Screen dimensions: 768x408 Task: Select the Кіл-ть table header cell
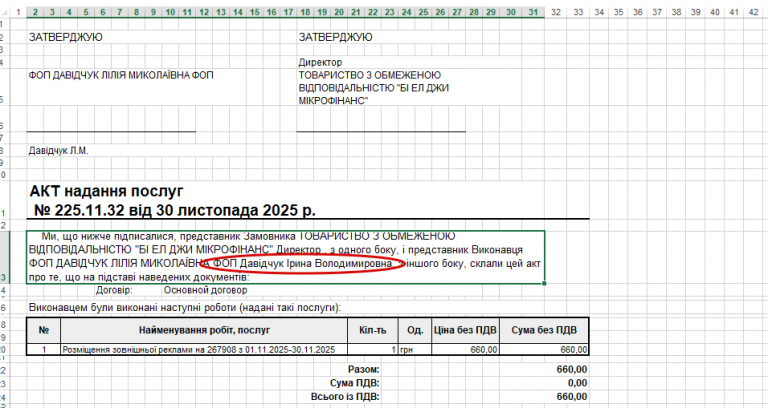pos(373,330)
